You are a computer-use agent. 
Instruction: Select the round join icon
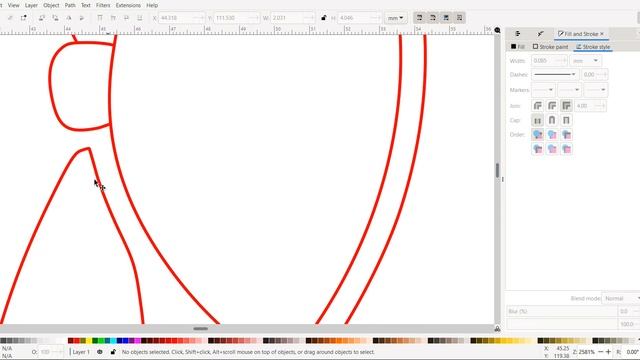552,106
